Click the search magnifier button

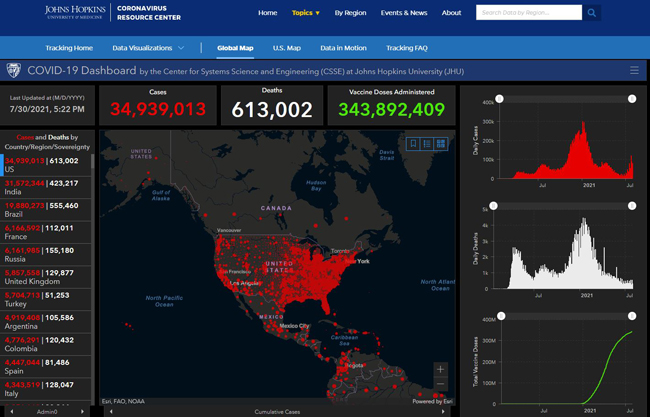(x=592, y=13)
